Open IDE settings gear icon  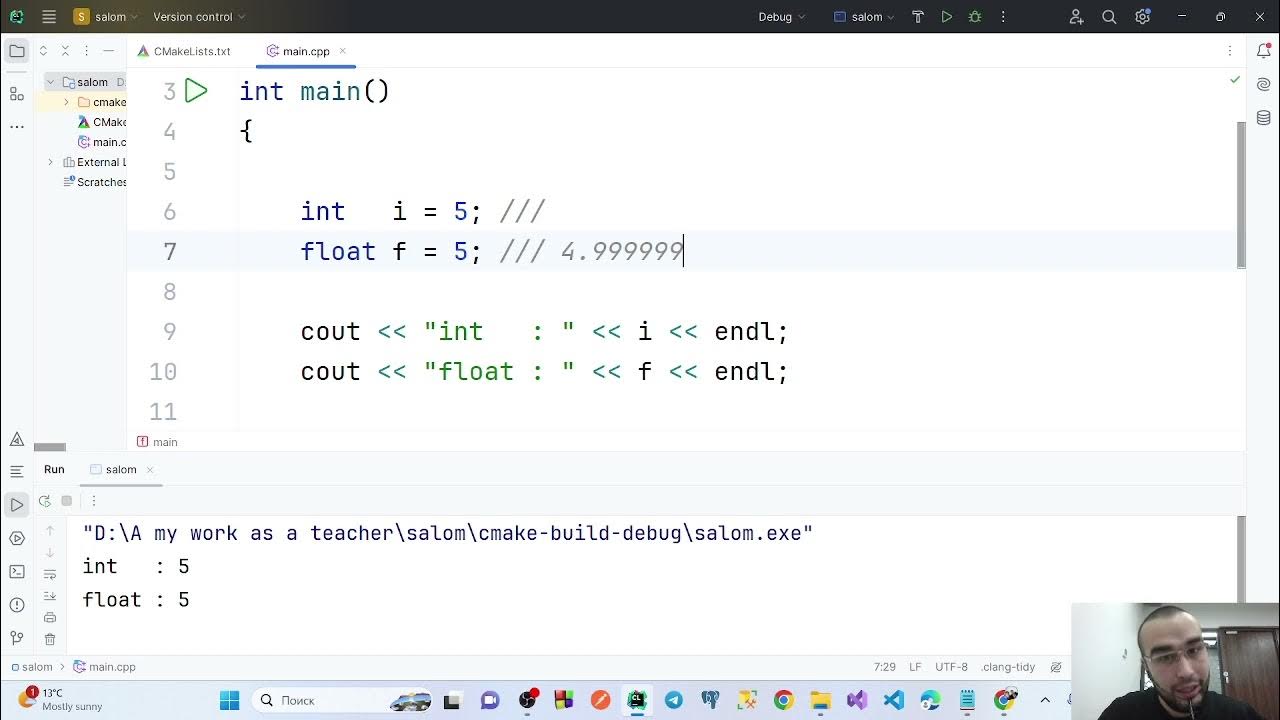(1142, 17)
